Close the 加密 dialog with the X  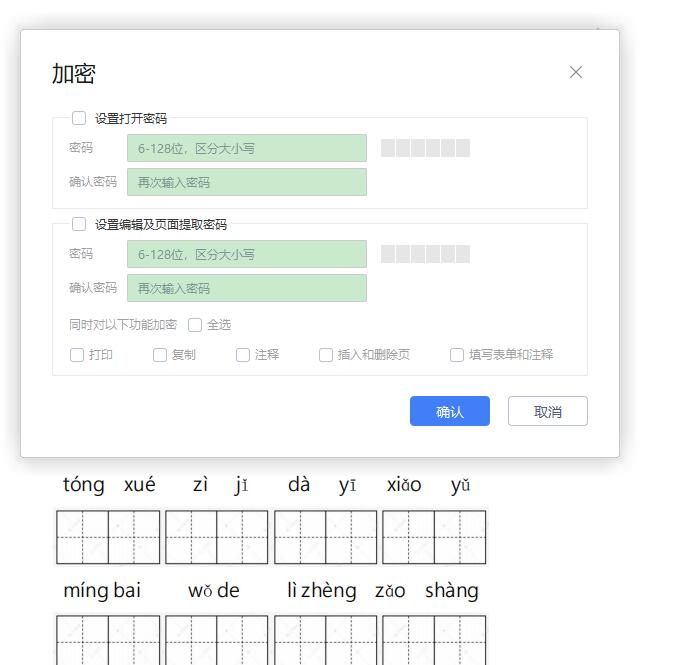coord(576,72)
